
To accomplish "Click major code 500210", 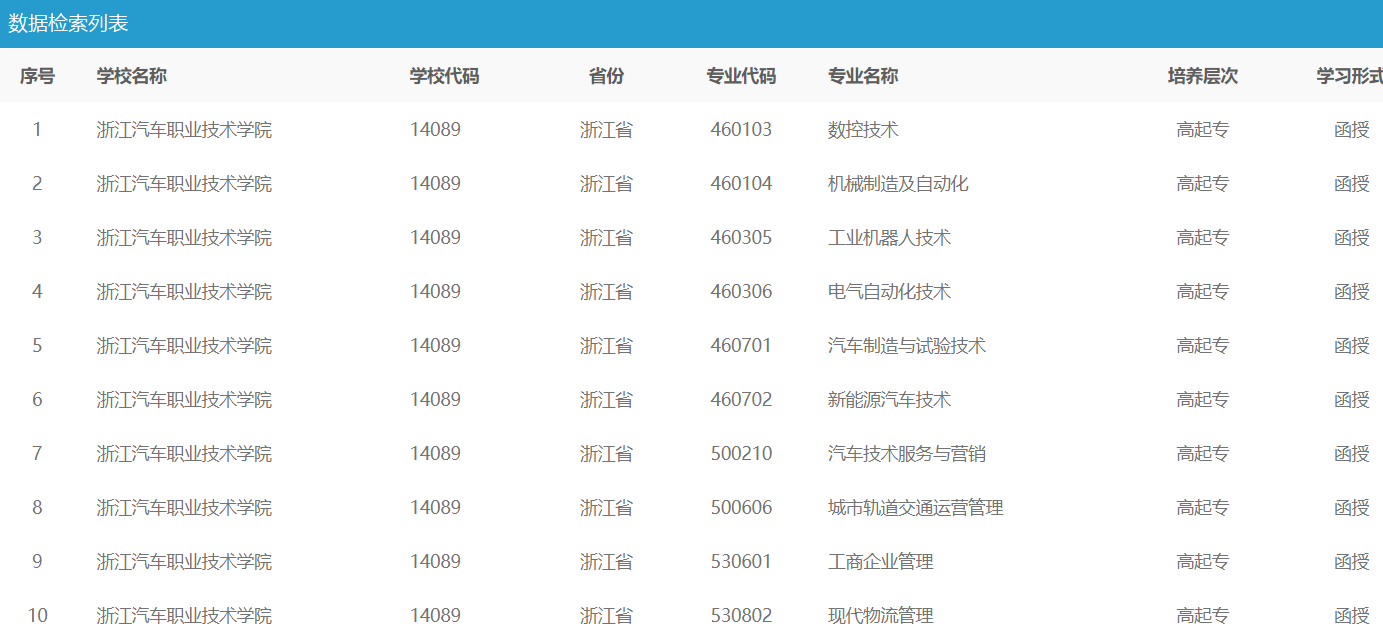I will click(741, 454).
